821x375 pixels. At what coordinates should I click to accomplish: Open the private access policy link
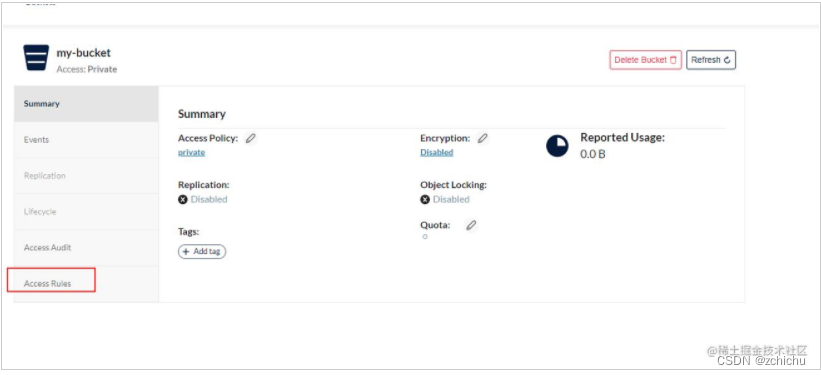(x=192, y=152)
